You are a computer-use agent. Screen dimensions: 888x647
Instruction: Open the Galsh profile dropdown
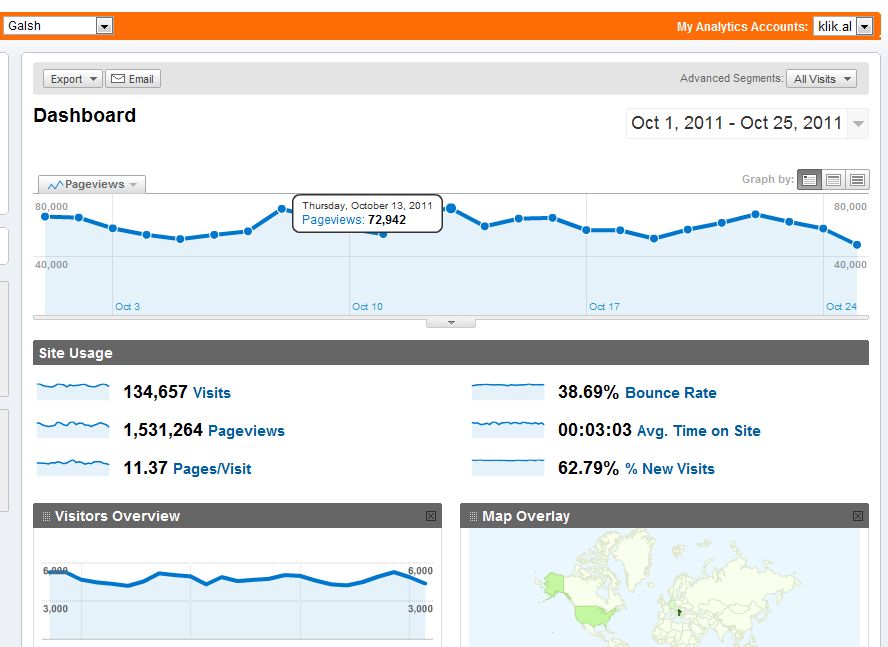tap(58, 25)
